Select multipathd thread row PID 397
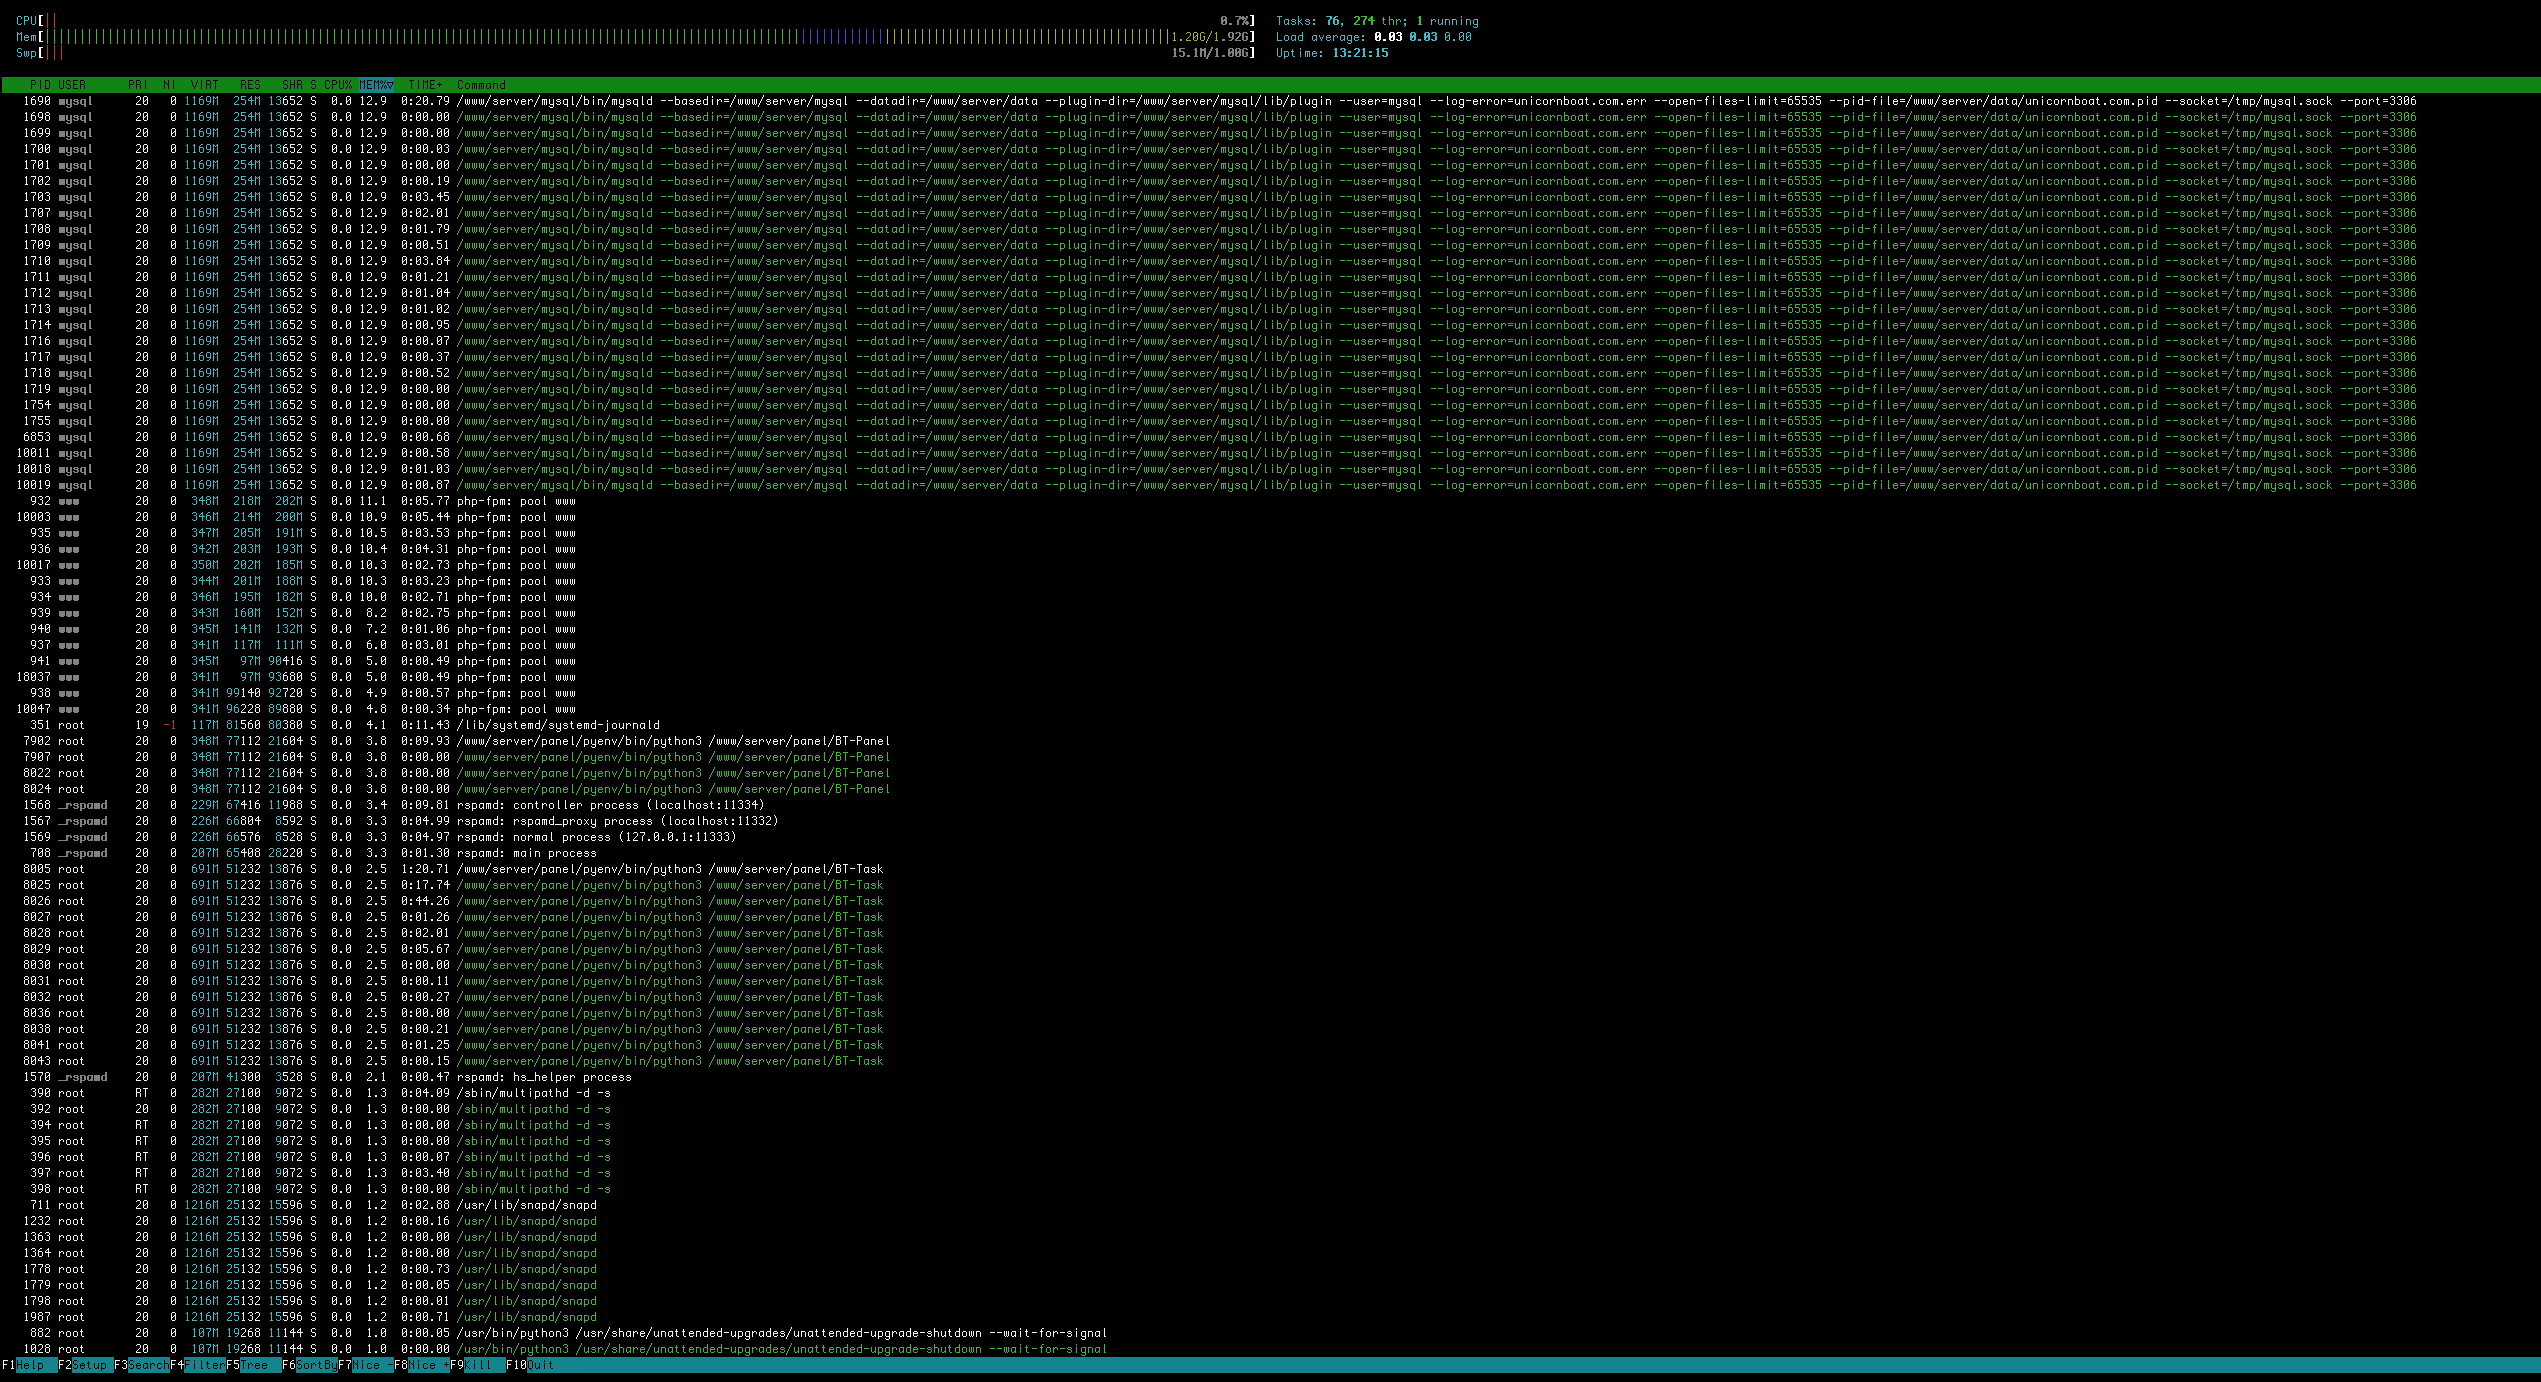 coord(1270,1173)
